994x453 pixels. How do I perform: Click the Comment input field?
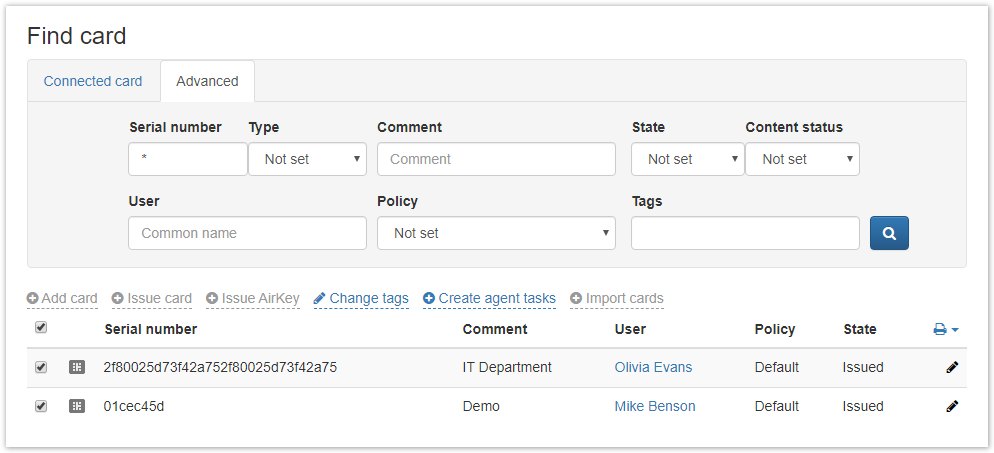click(496, 159)
